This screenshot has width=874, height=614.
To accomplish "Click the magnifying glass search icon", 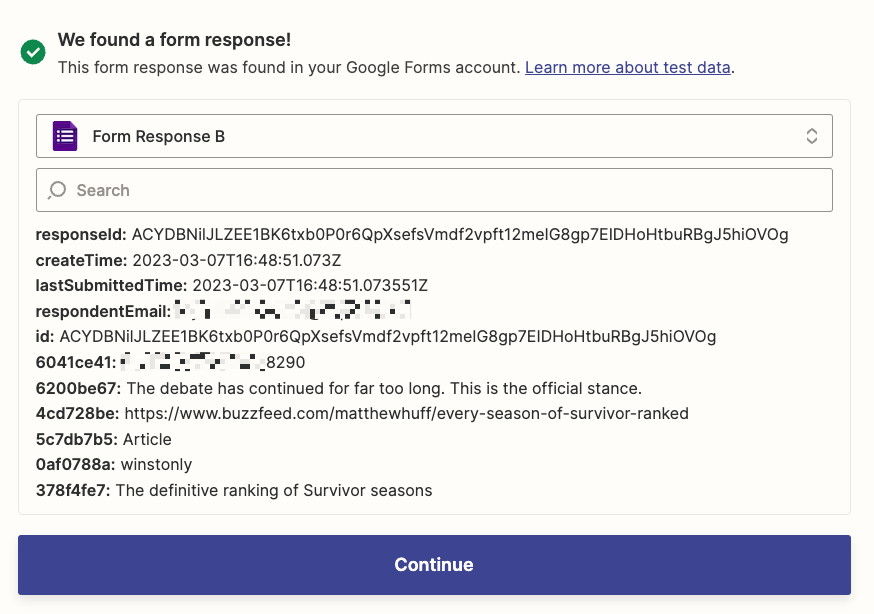I will [x=58, y=190].
